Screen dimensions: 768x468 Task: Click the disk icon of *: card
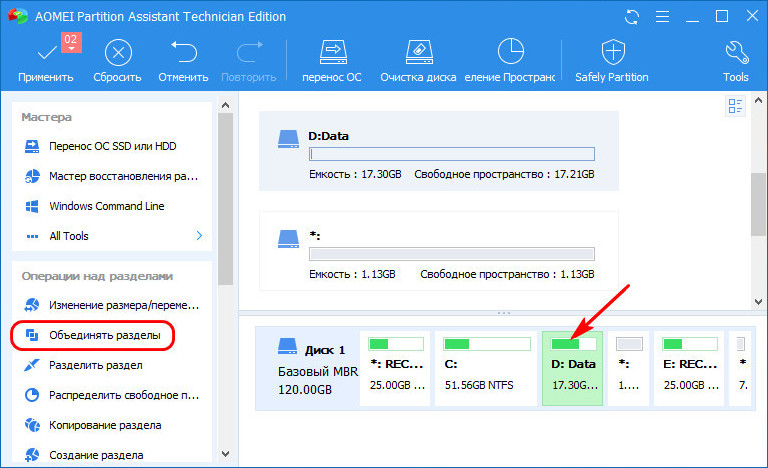click(288, 239)
